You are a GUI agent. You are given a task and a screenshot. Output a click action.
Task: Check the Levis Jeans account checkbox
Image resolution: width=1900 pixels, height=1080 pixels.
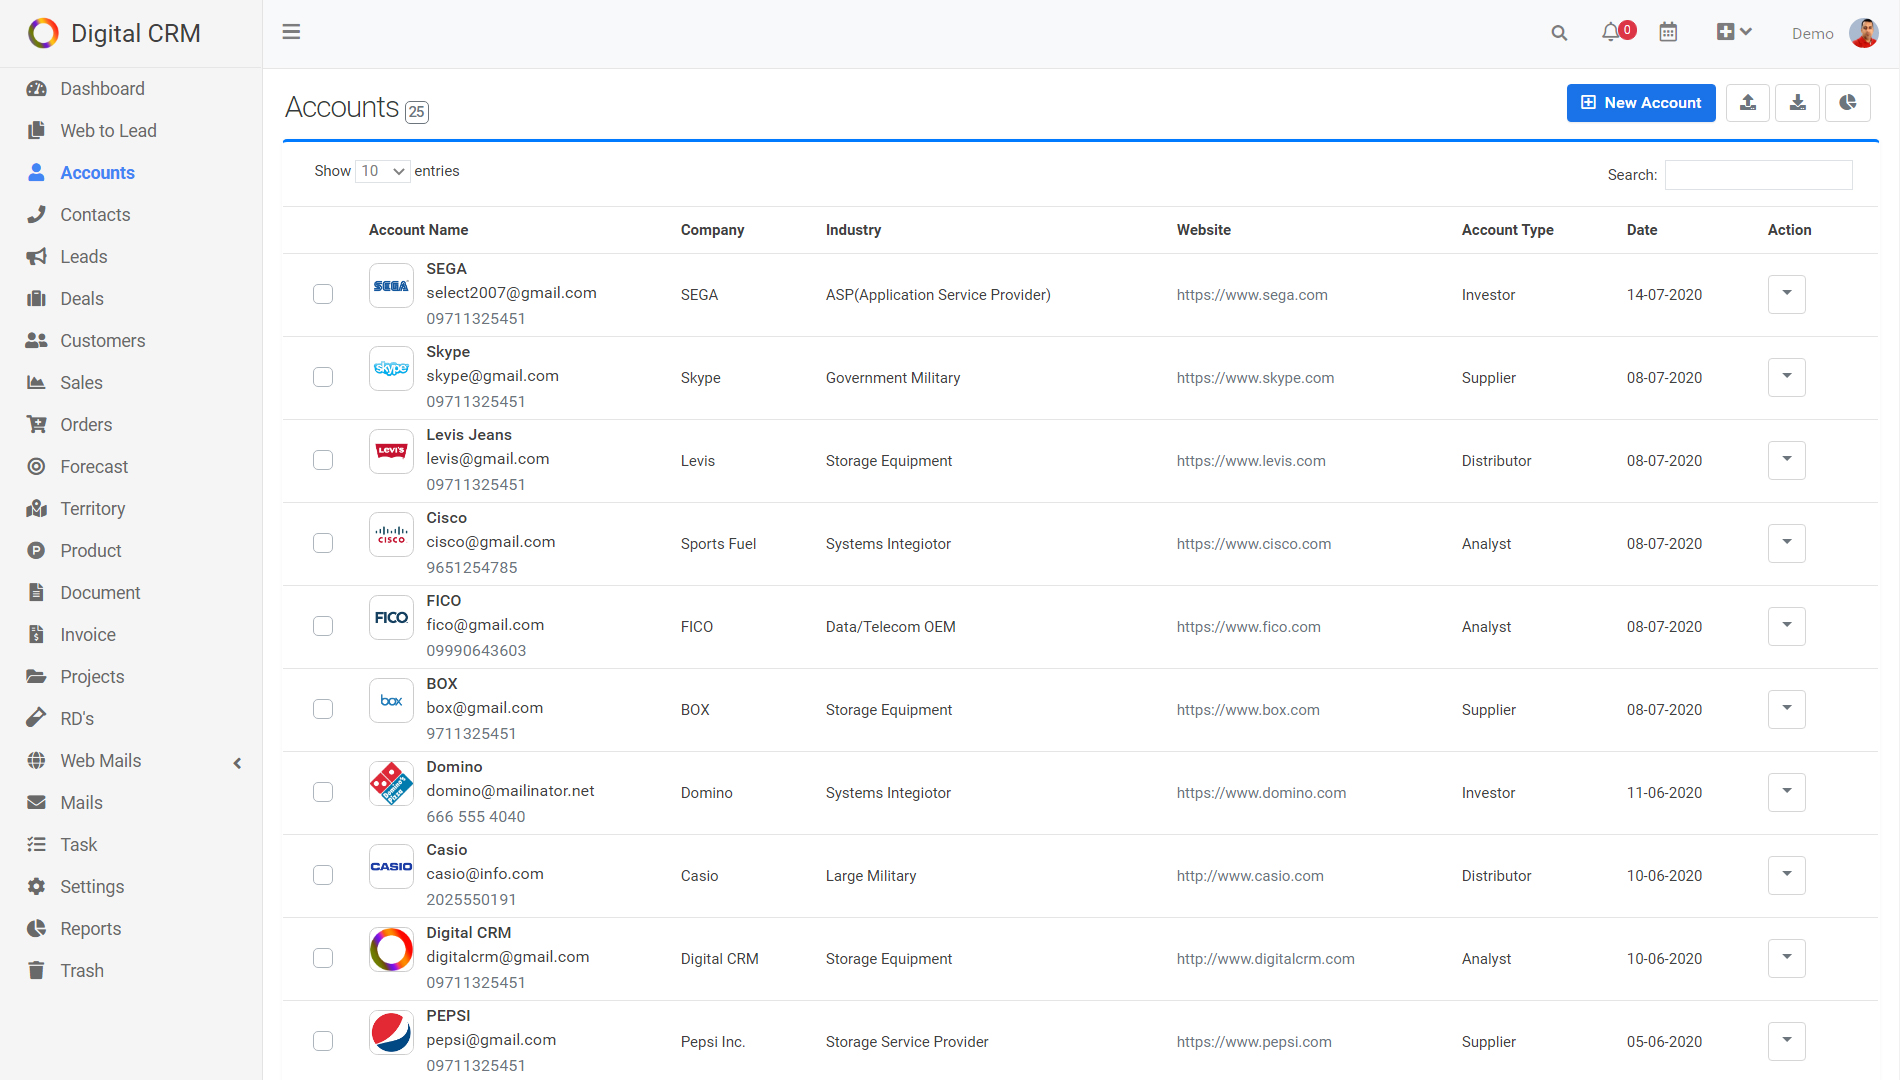[323, 460]
